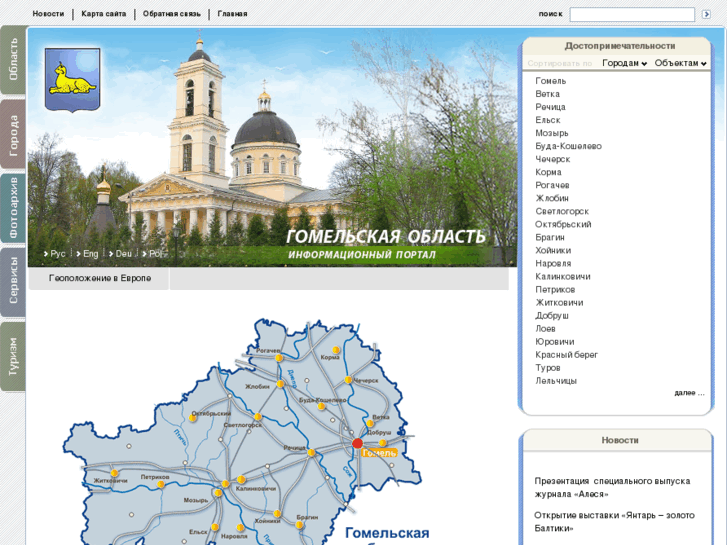Expand the Объектам sort dropdown
This screenshot has height=545, width=727.
[x=680, y=63]
